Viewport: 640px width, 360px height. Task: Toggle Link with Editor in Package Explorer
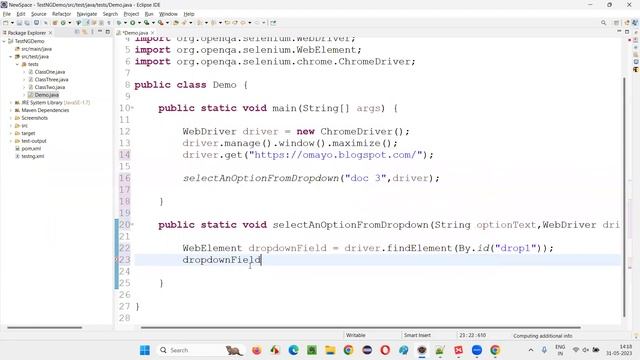(84, 32)
